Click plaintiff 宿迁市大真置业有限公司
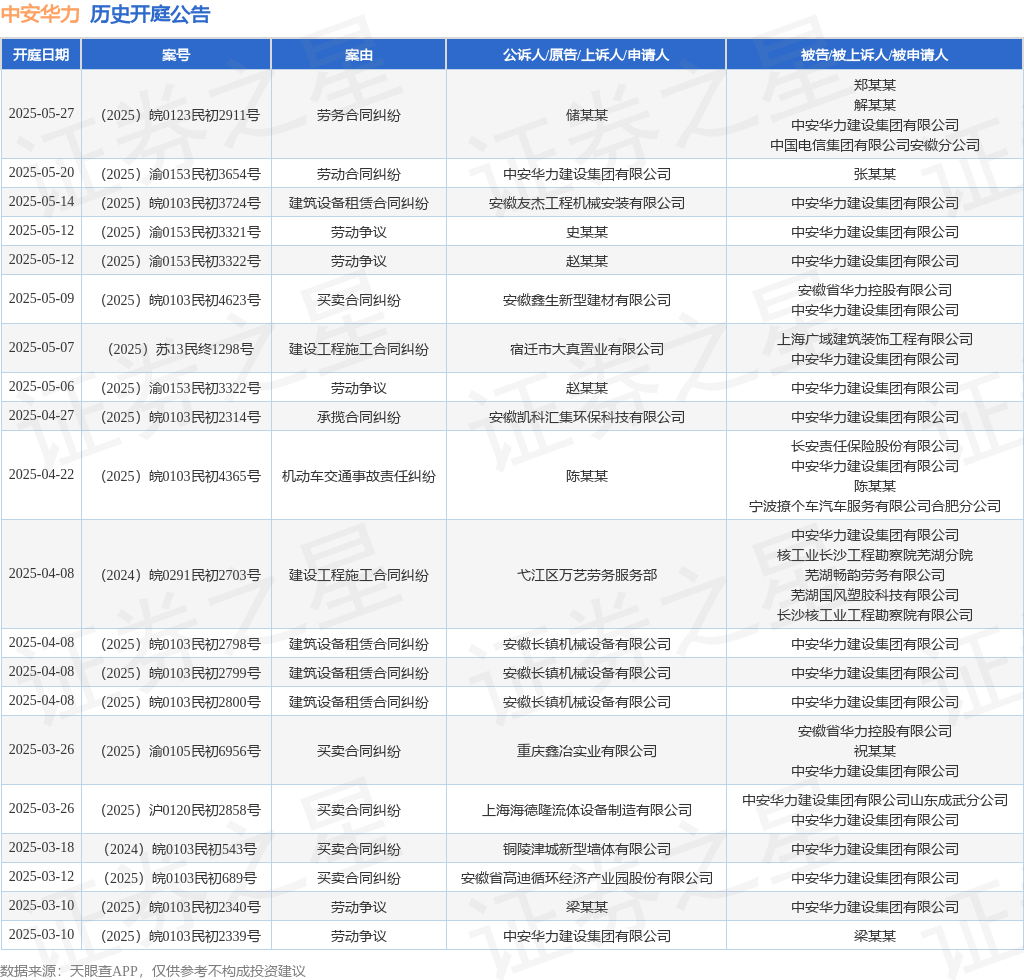This screenshot has width=1024, height=980. [586, 349]
